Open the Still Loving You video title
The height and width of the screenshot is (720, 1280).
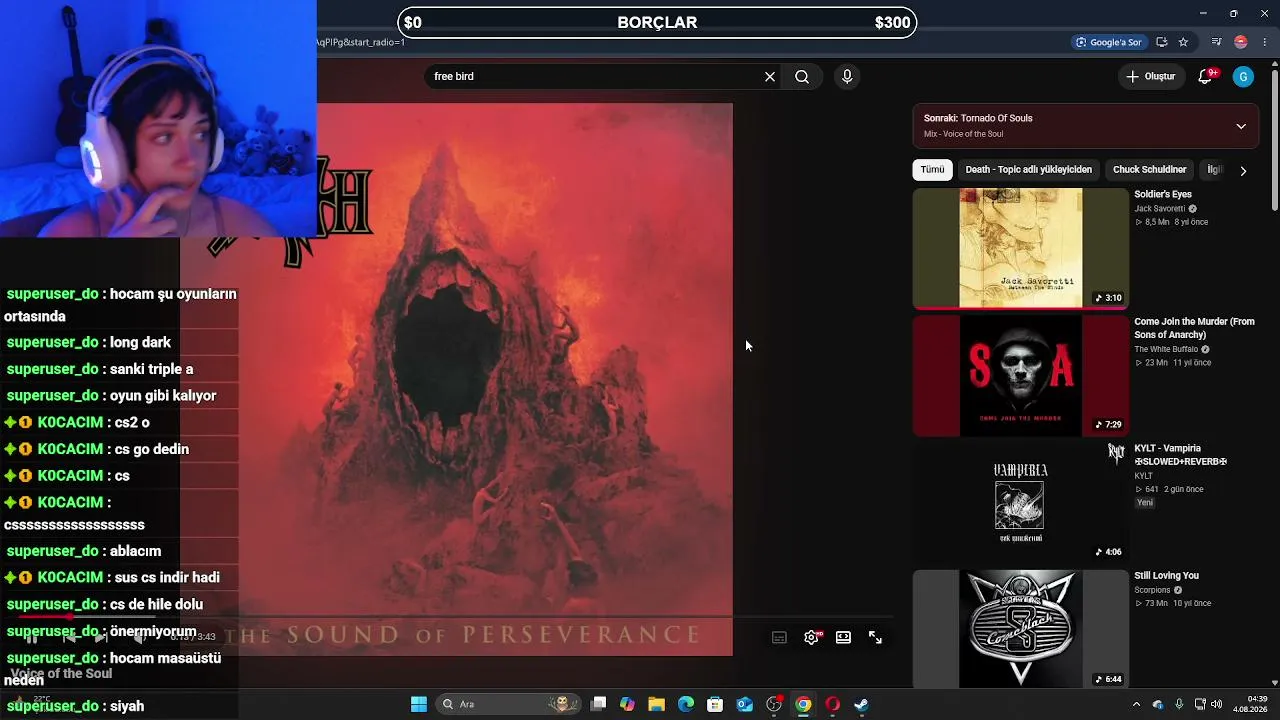1166,576
